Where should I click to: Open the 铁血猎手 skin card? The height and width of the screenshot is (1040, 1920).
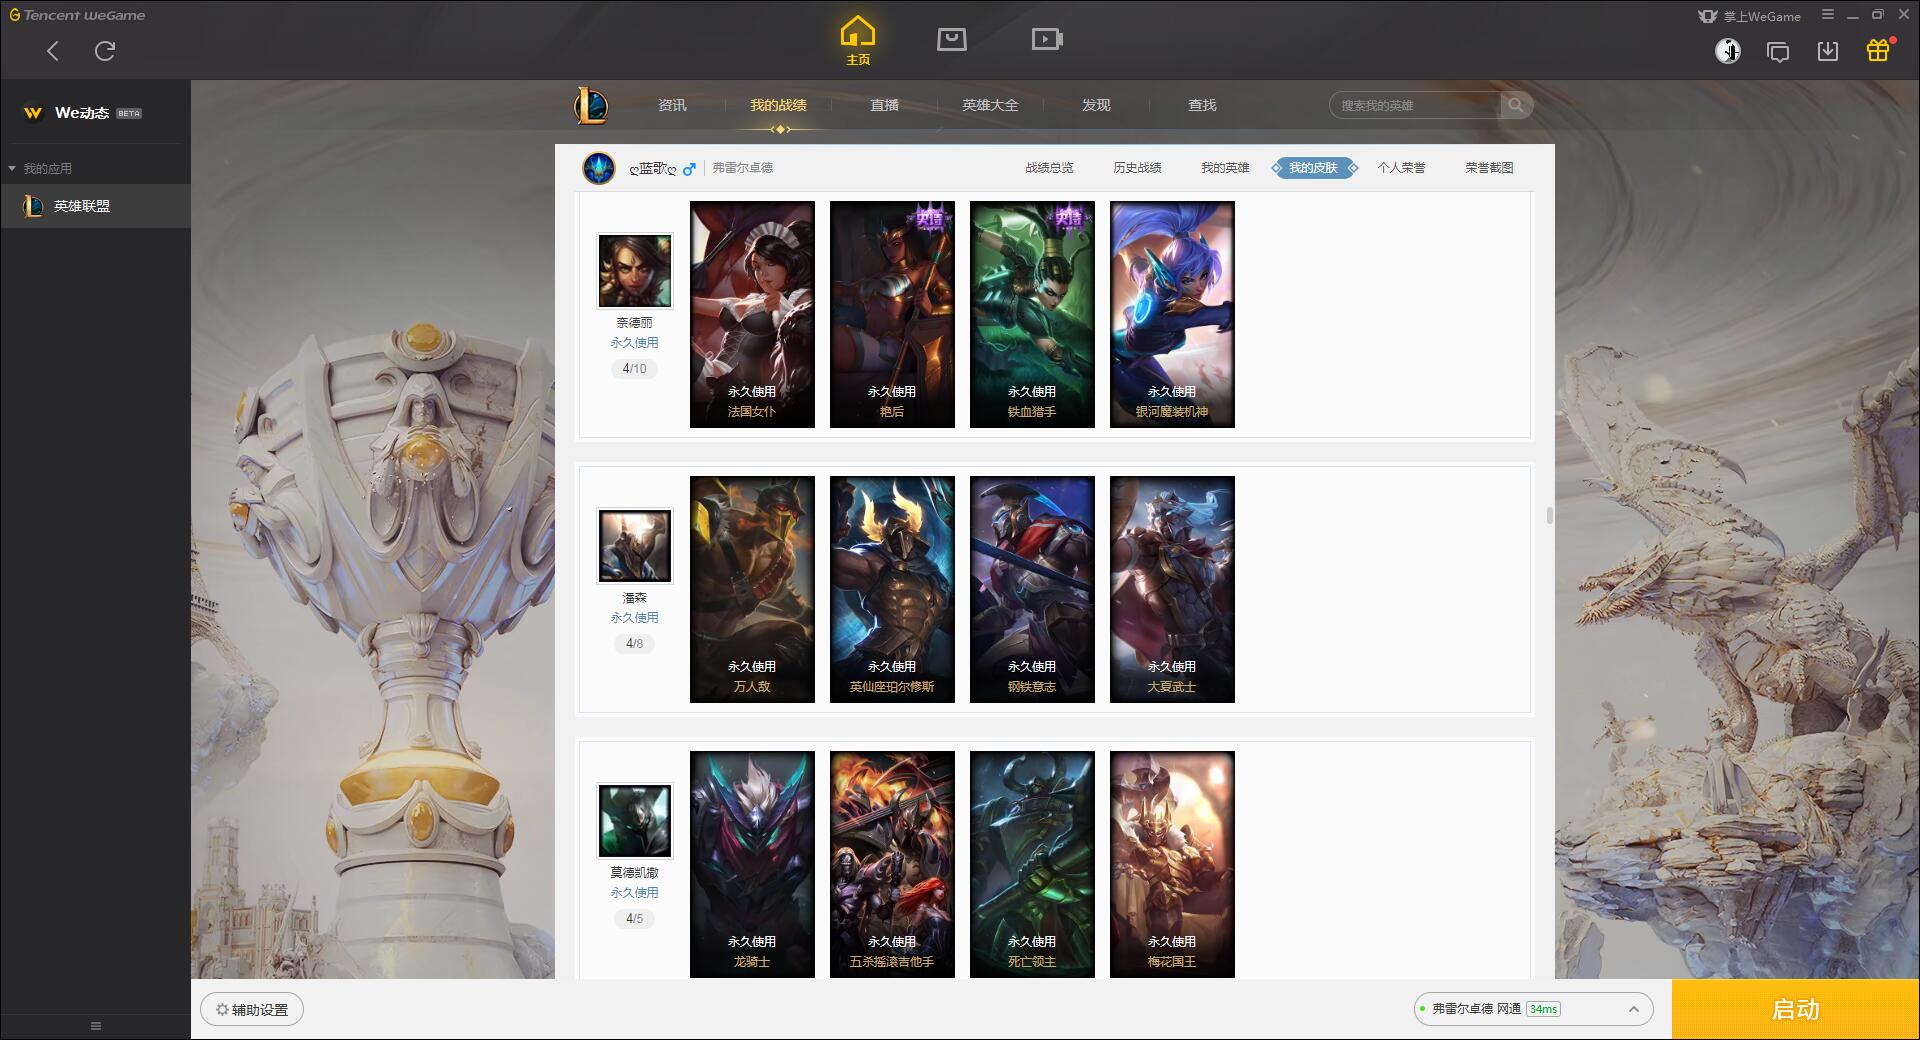click(x=1032, y=314)
